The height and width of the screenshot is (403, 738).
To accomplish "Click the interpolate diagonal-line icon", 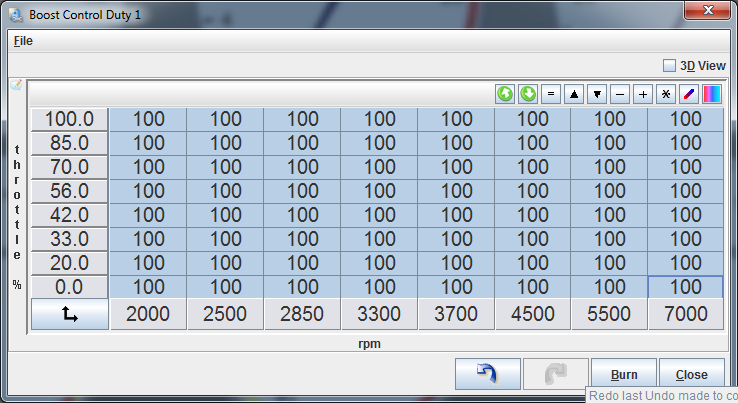I will 689,94.
